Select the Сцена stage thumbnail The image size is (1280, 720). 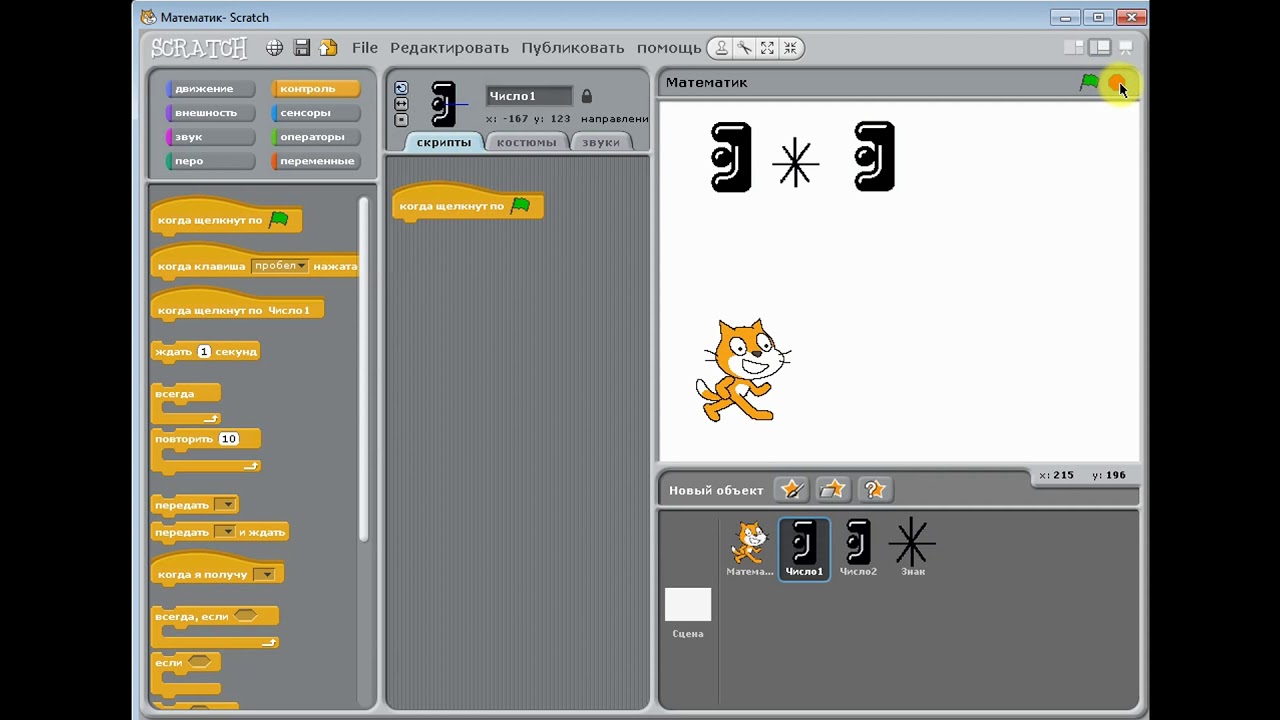(x=688, y=612)
